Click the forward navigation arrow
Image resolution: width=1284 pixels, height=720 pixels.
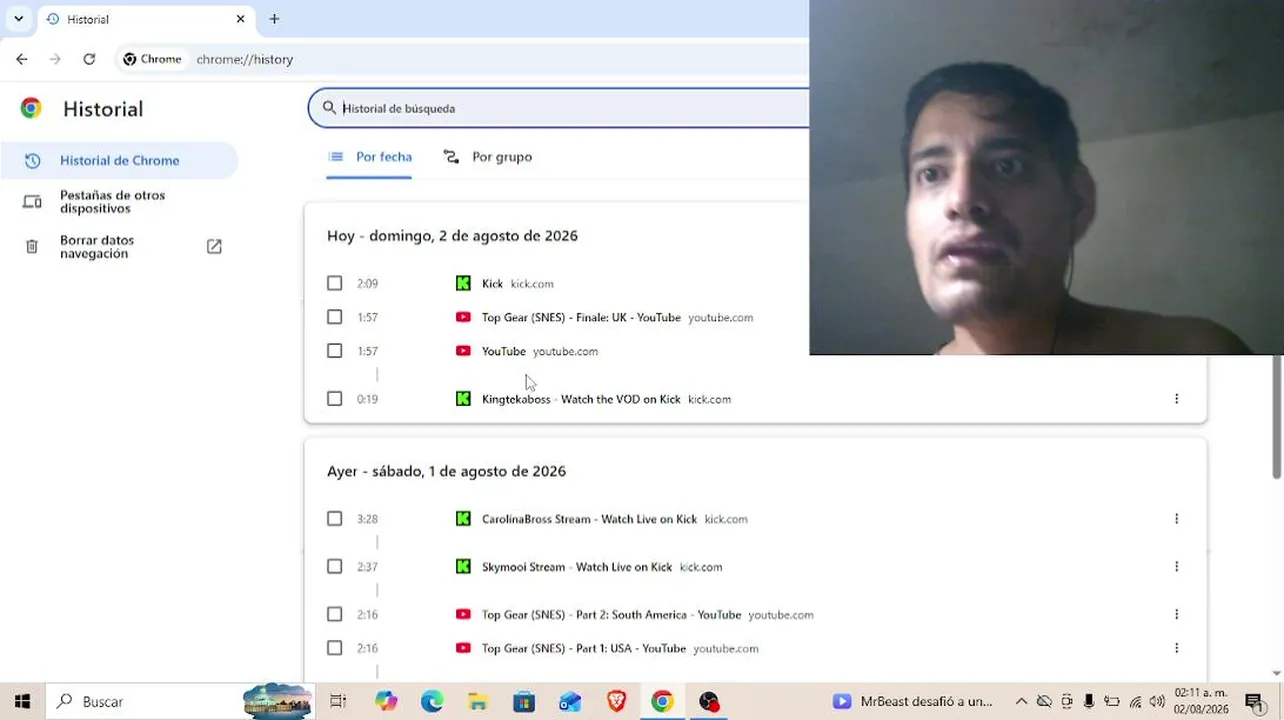pos(55,59)
